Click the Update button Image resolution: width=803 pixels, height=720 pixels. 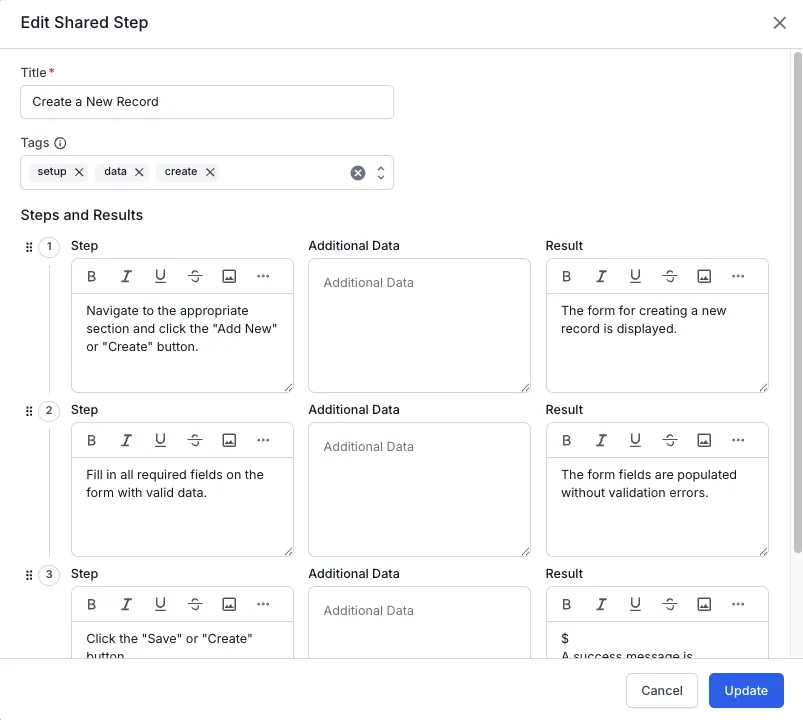click(746, 690)
